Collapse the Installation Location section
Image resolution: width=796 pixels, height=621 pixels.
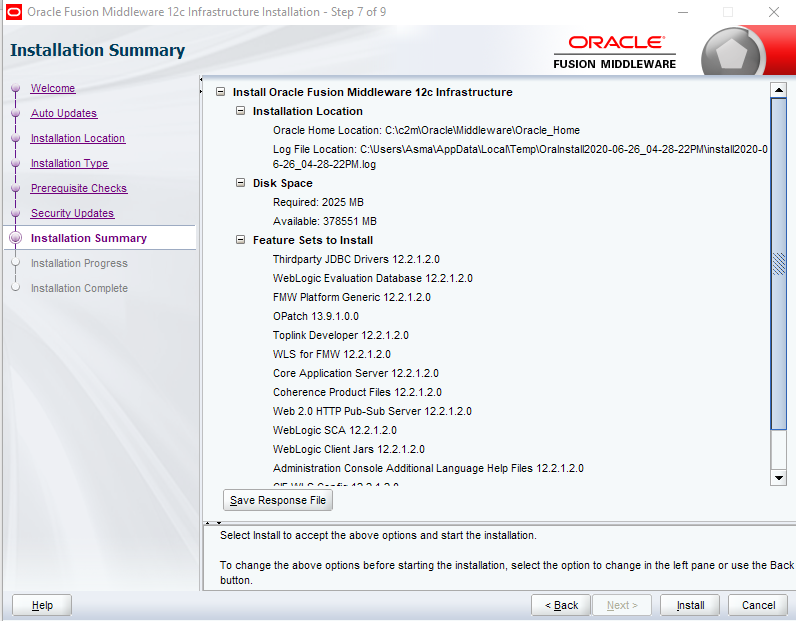[241, 111]
